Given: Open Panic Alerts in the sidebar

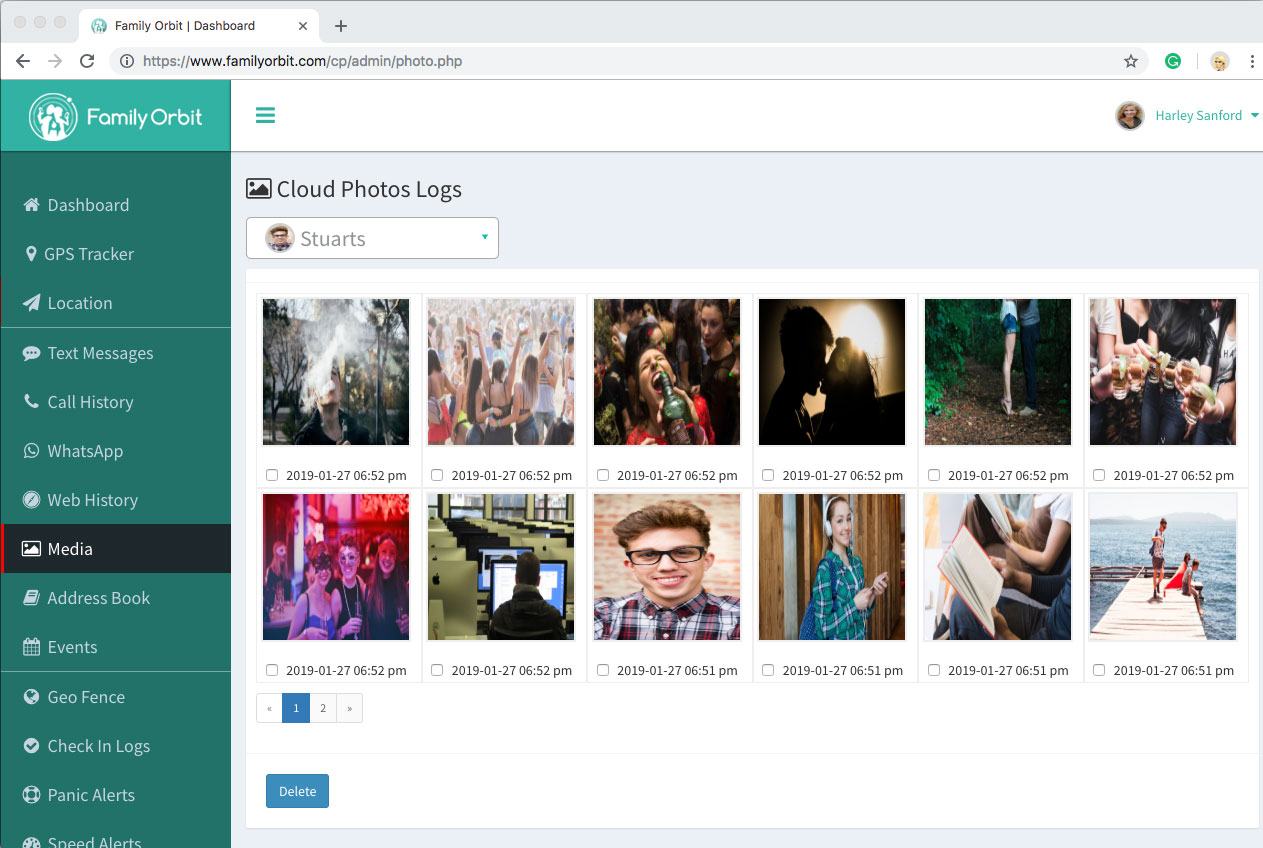Looking at the screenshot, I should pos(116,795).
